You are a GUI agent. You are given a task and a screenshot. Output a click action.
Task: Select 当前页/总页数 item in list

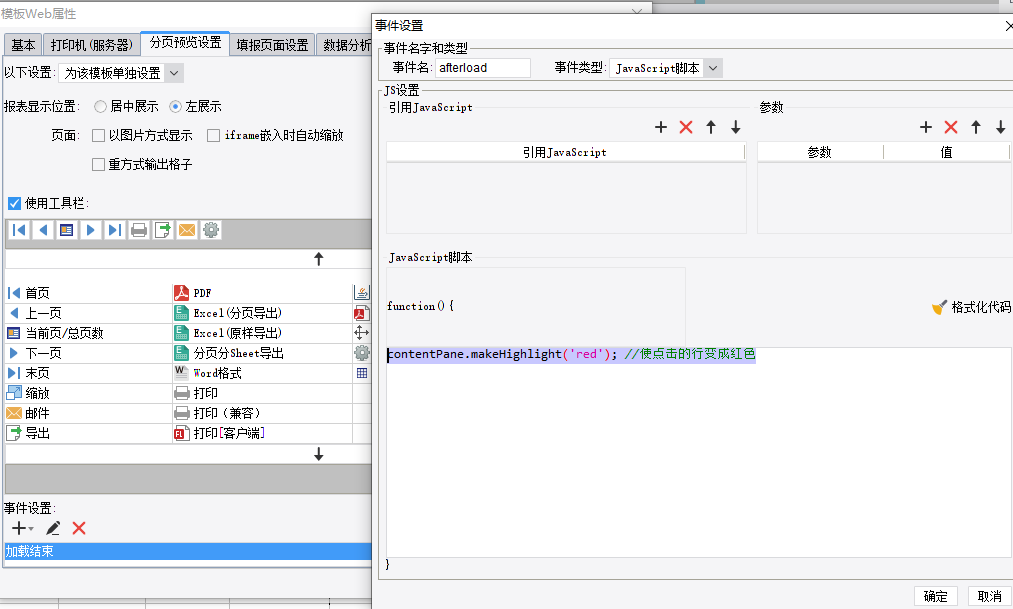point(88,333)
